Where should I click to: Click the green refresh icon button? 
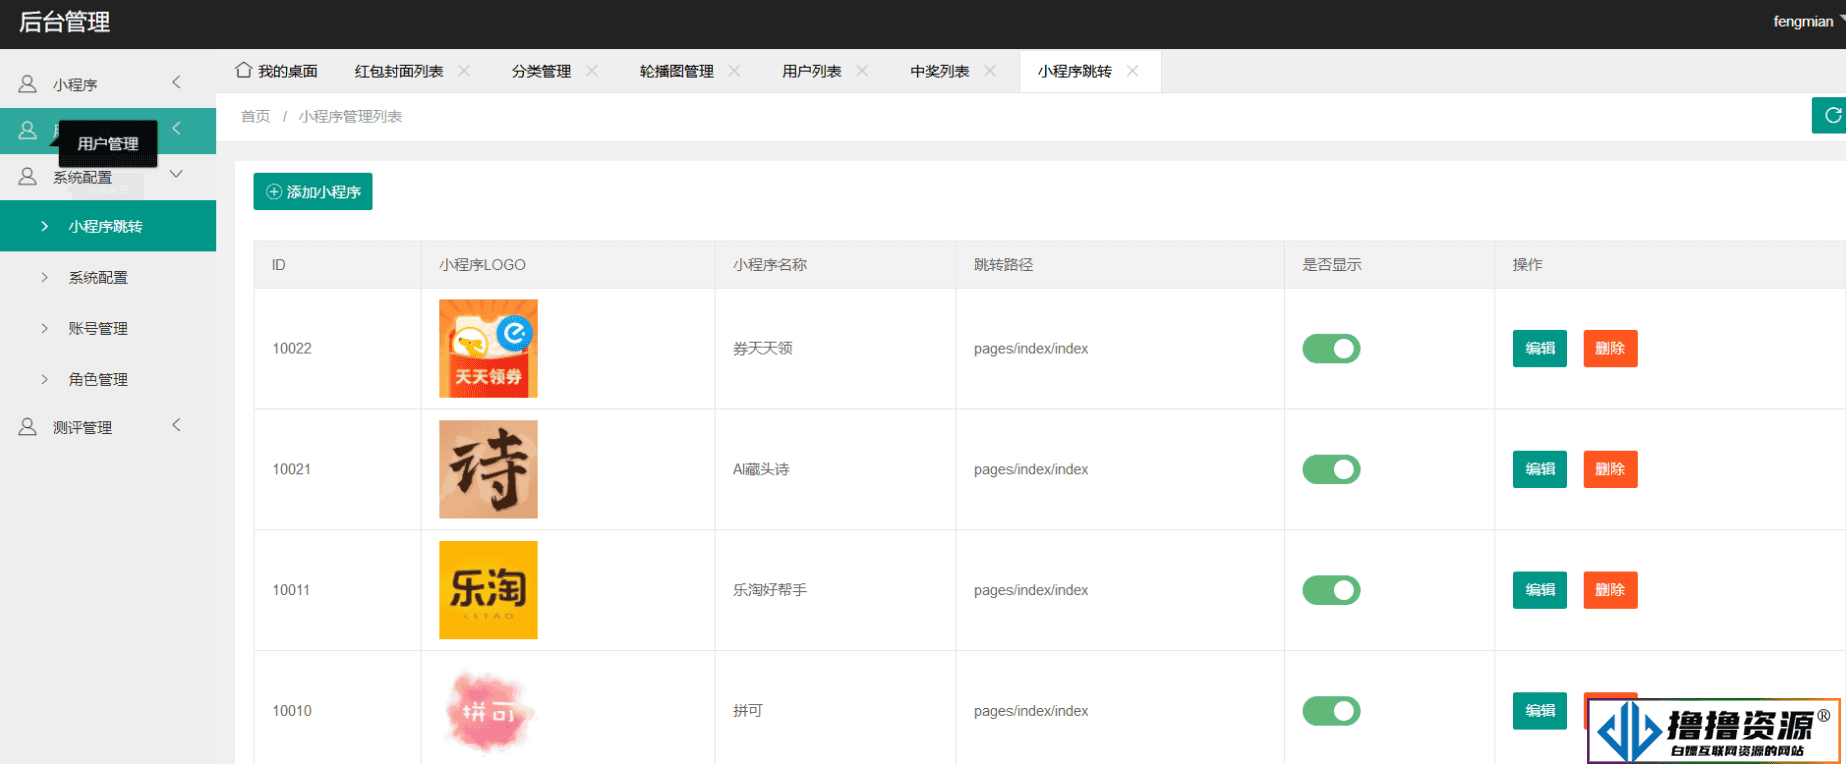pyautogui.click(x=1832, y=115)
